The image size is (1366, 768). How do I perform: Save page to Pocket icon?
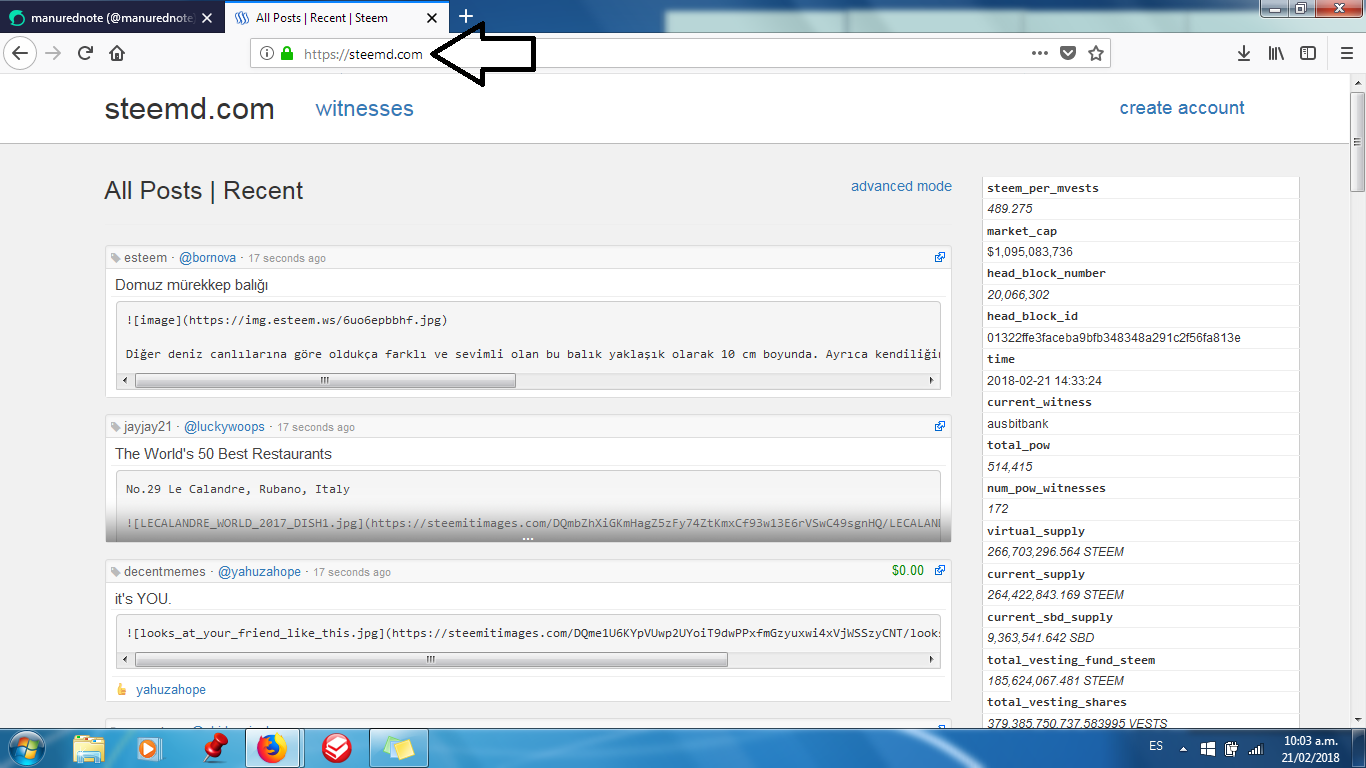coord(1068,54)
